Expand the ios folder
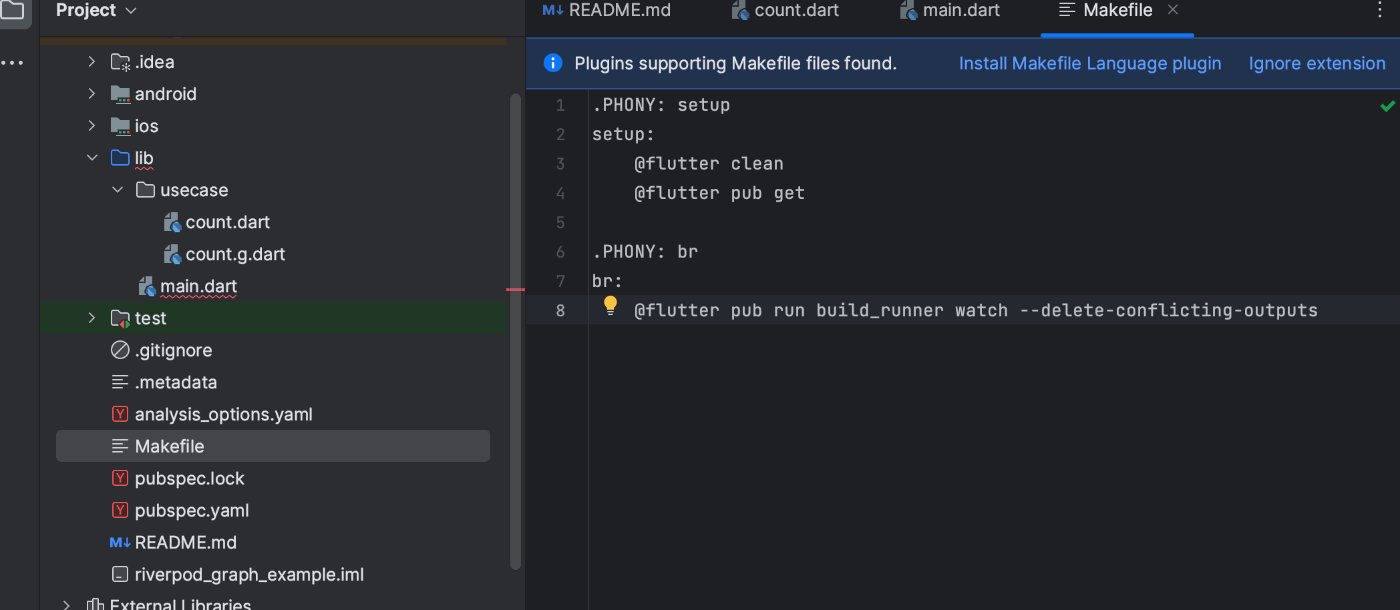 [x=91, y=126]
